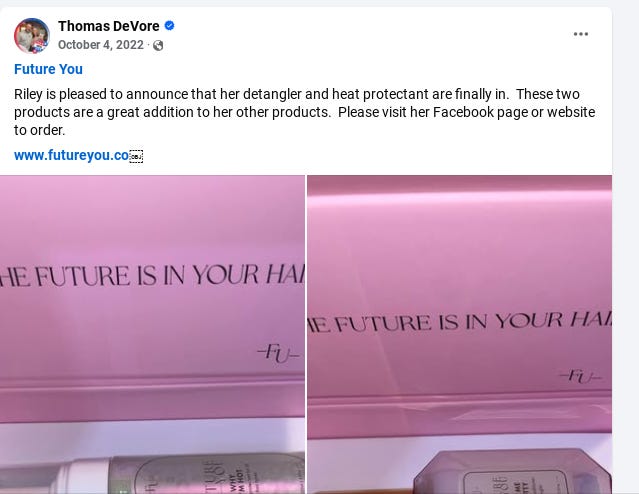
Task: Open the October 4, 2022 timestamp
Action: click(x=101, y=45)
